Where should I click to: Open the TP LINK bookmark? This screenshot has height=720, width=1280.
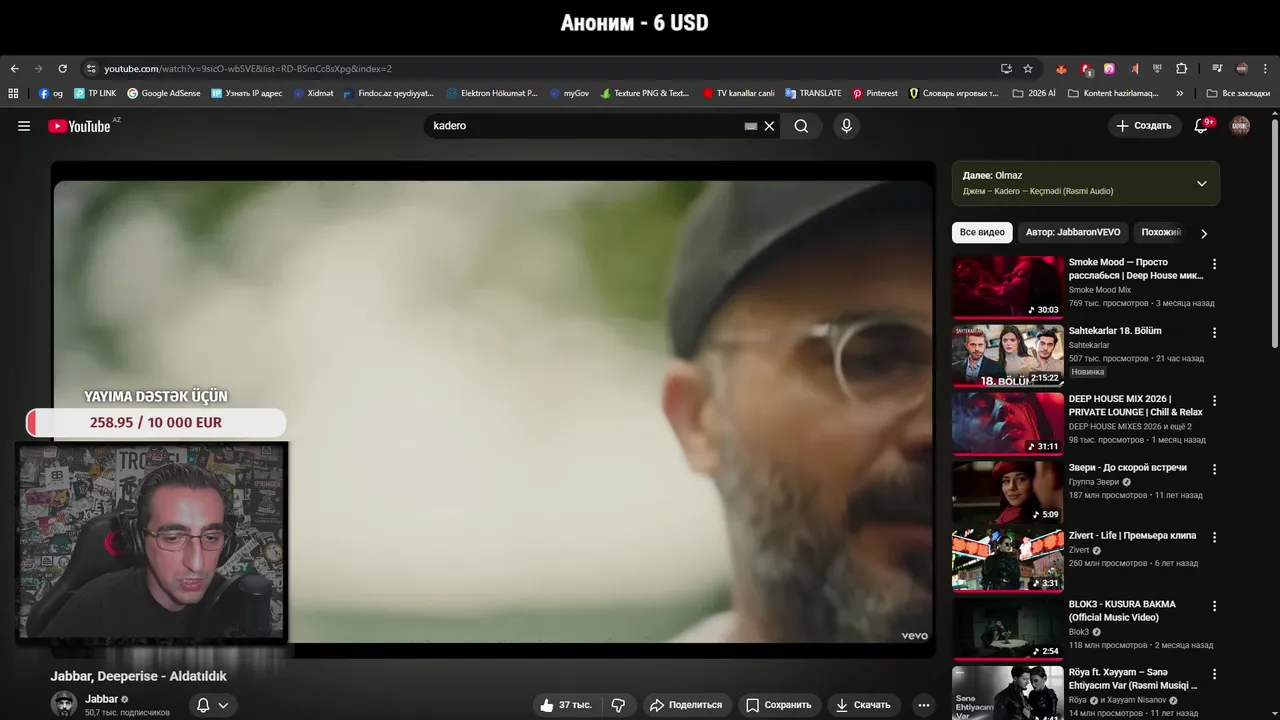[95, 93]
